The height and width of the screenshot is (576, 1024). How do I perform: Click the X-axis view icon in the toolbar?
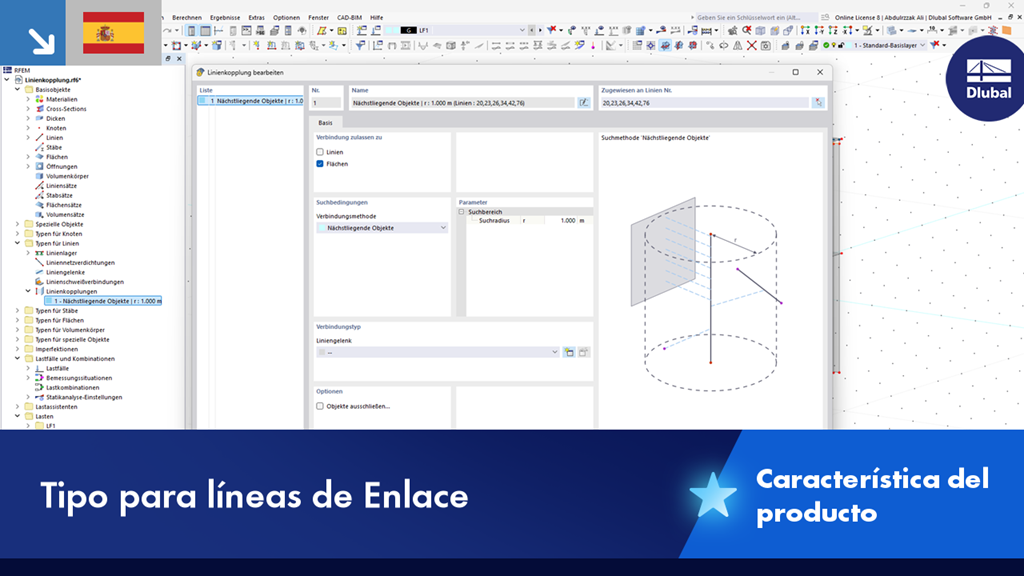tap(805, 30)
